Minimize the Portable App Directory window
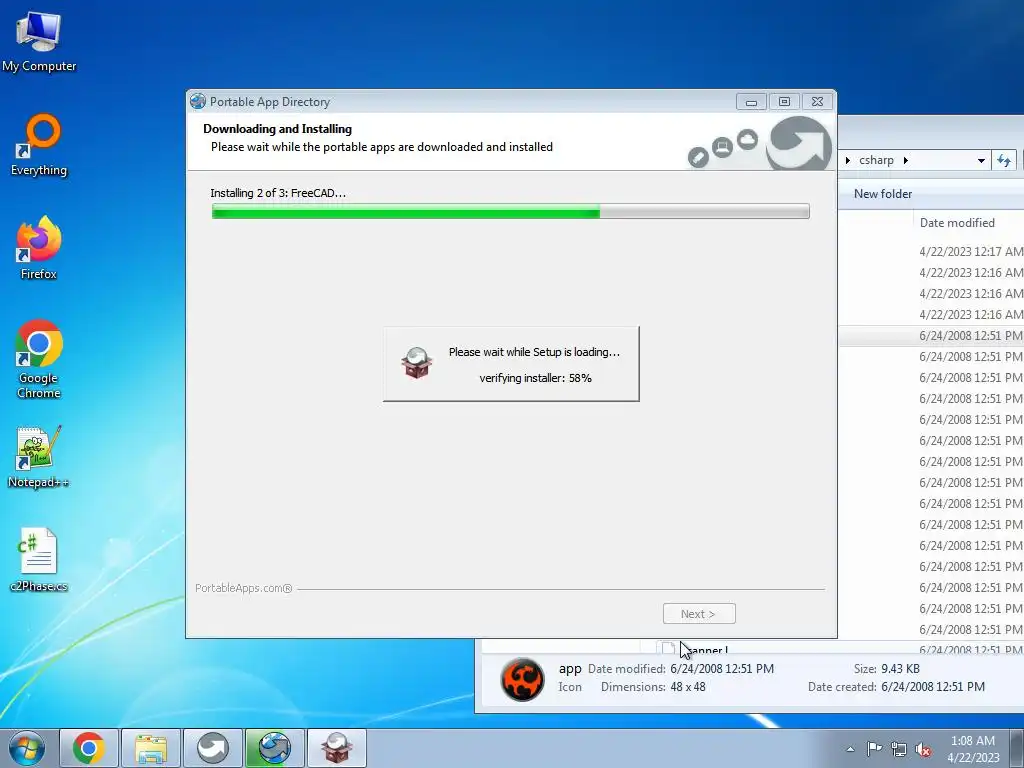This screenshot has width=1024, height=768. 751,102
